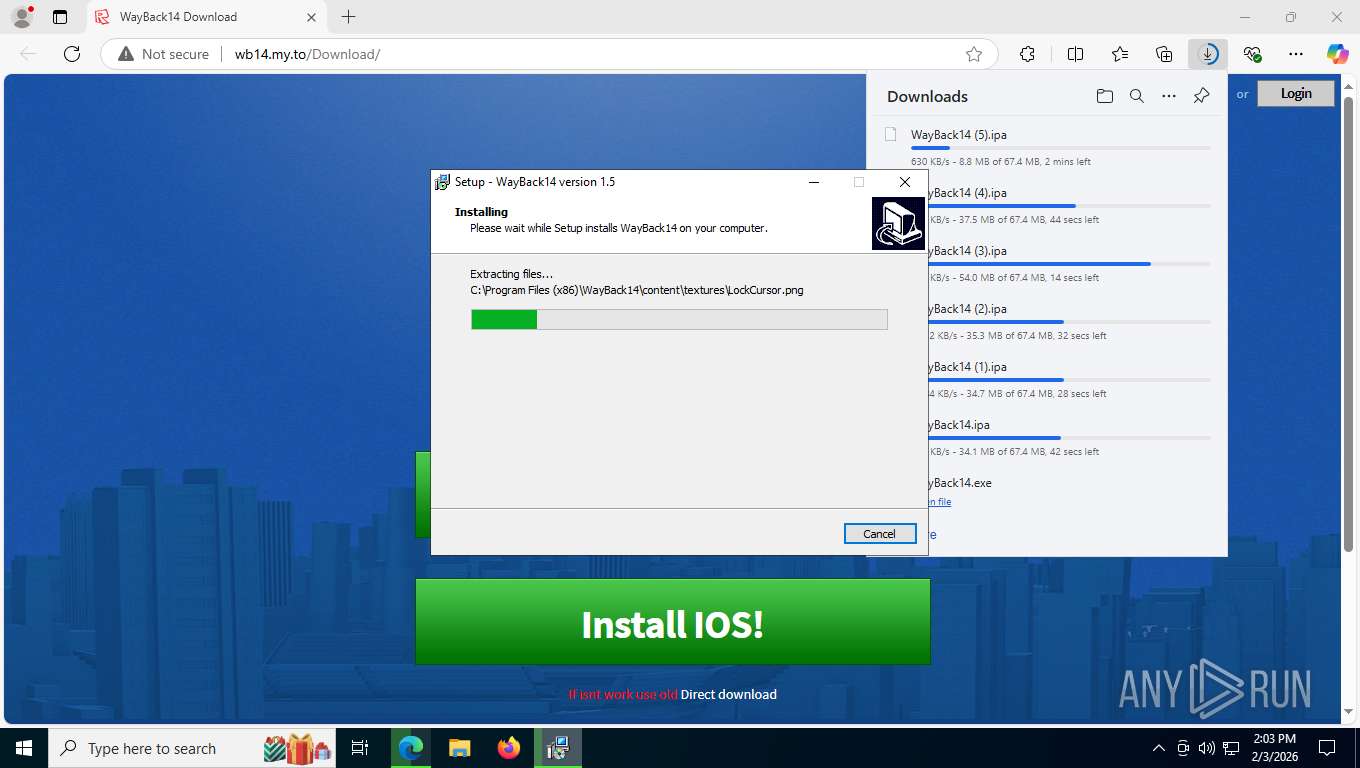
Task: Click the WayBack14 (5).ipa file icon
Action: point(891,134)
